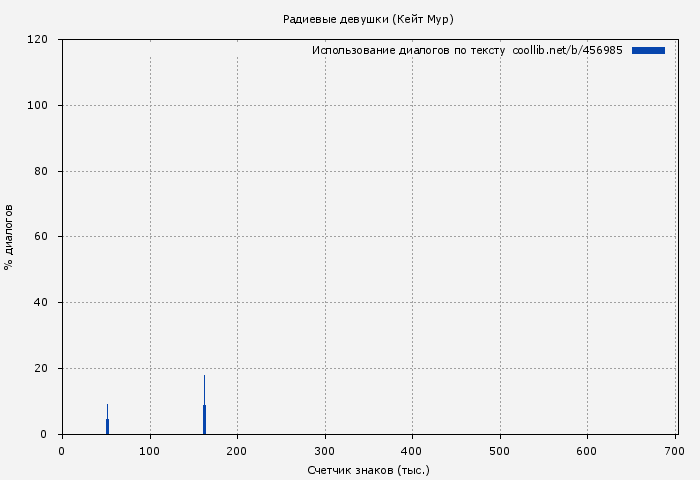This screenshot has height=480, width=700.
Task: Click the blue legend color swatch
Action: pos(648,50)
